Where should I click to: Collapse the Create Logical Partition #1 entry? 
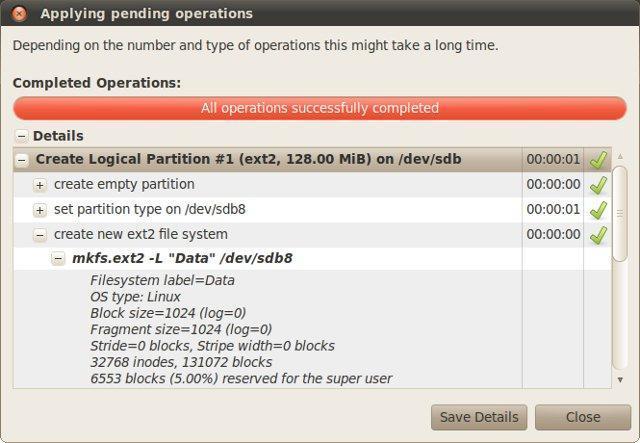(22, 160)
